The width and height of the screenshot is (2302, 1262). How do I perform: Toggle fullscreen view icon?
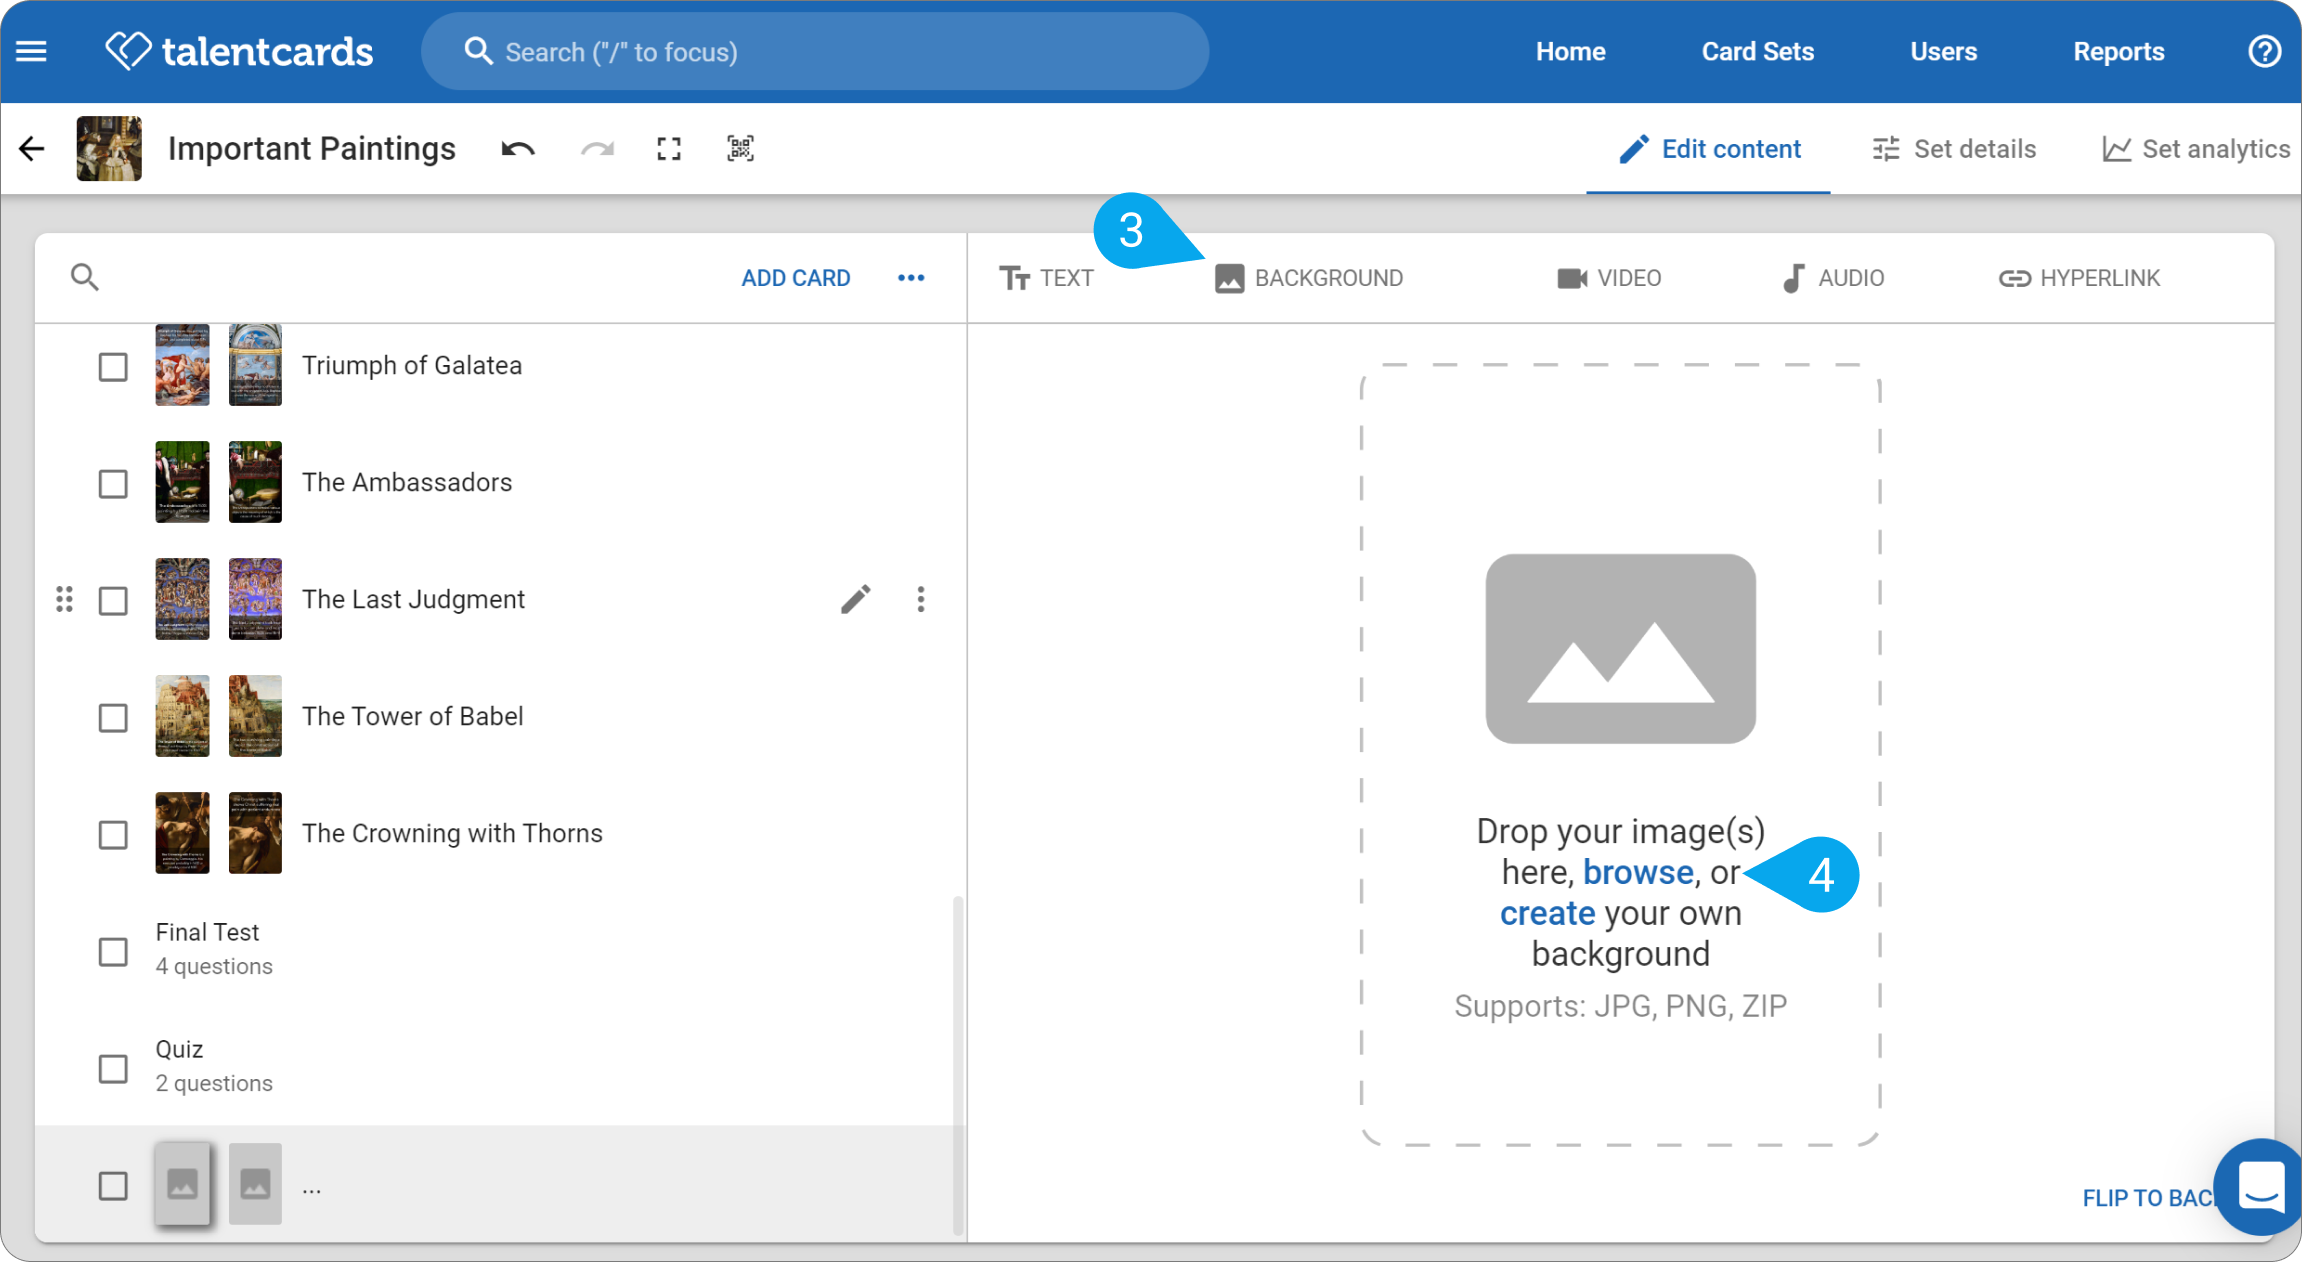(669, 149)
